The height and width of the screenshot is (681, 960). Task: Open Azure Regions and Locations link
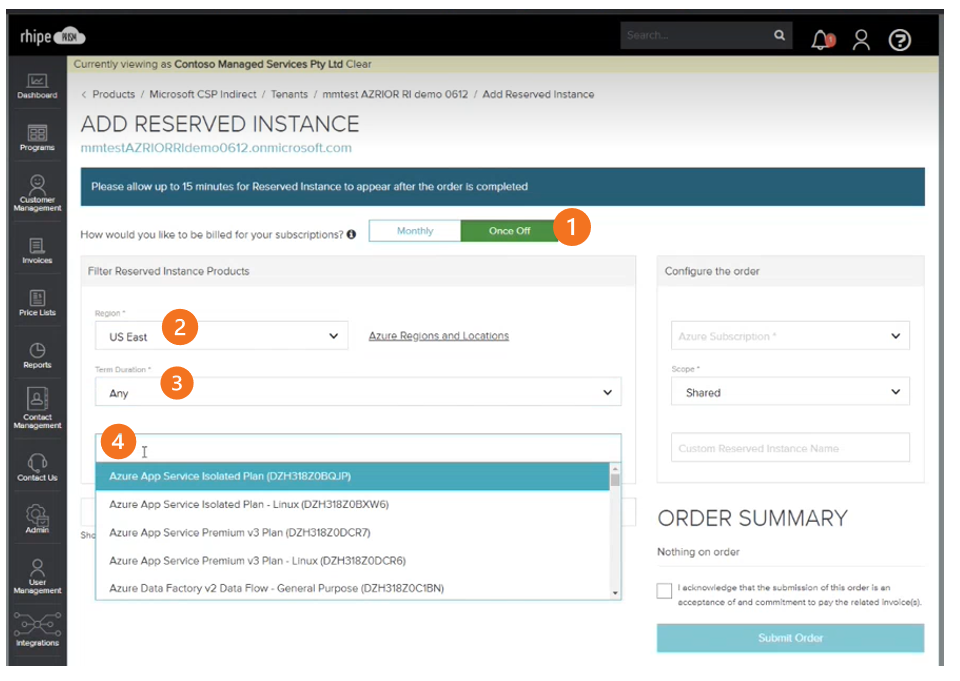[438, 336]
